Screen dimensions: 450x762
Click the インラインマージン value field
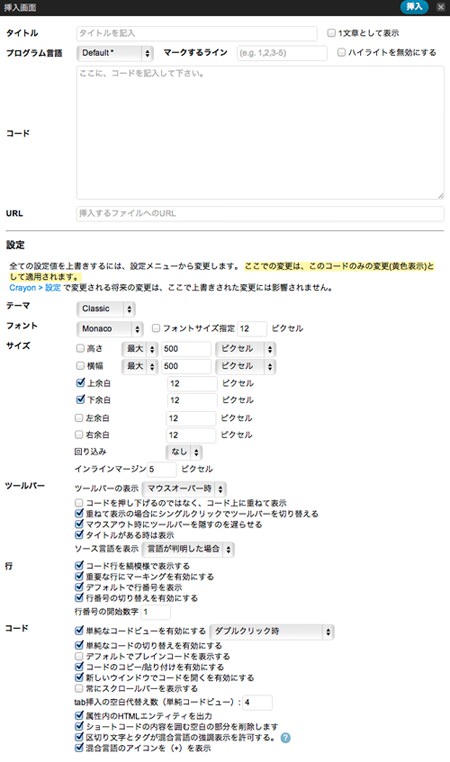(162, 469)
